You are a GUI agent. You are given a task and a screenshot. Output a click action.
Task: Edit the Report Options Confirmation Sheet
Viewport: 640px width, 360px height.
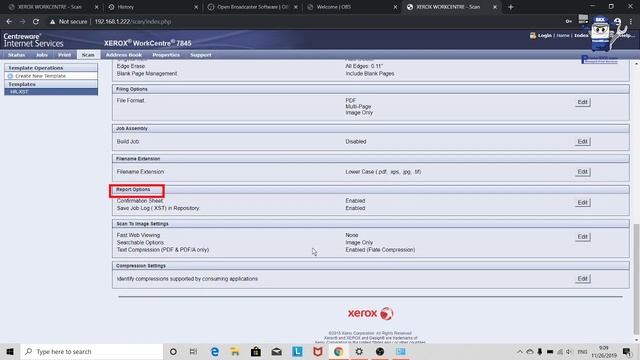[582, 202]
